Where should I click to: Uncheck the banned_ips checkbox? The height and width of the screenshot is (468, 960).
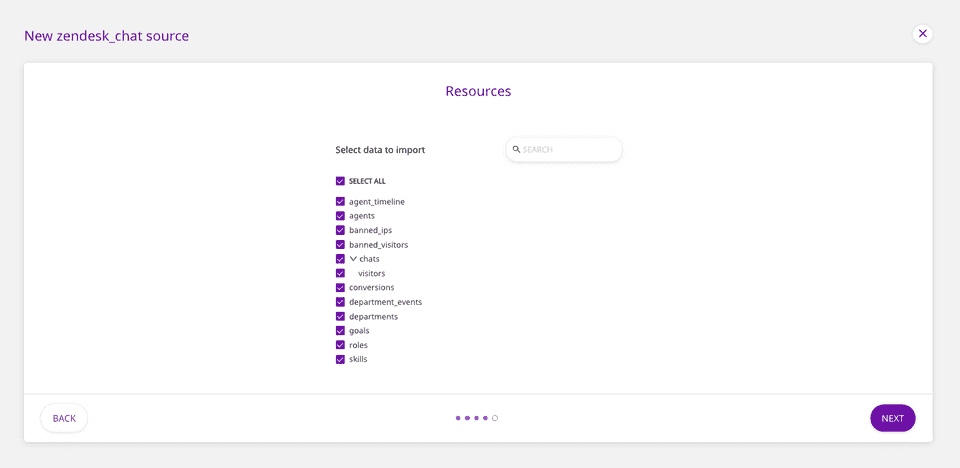[x=340, y=230]
